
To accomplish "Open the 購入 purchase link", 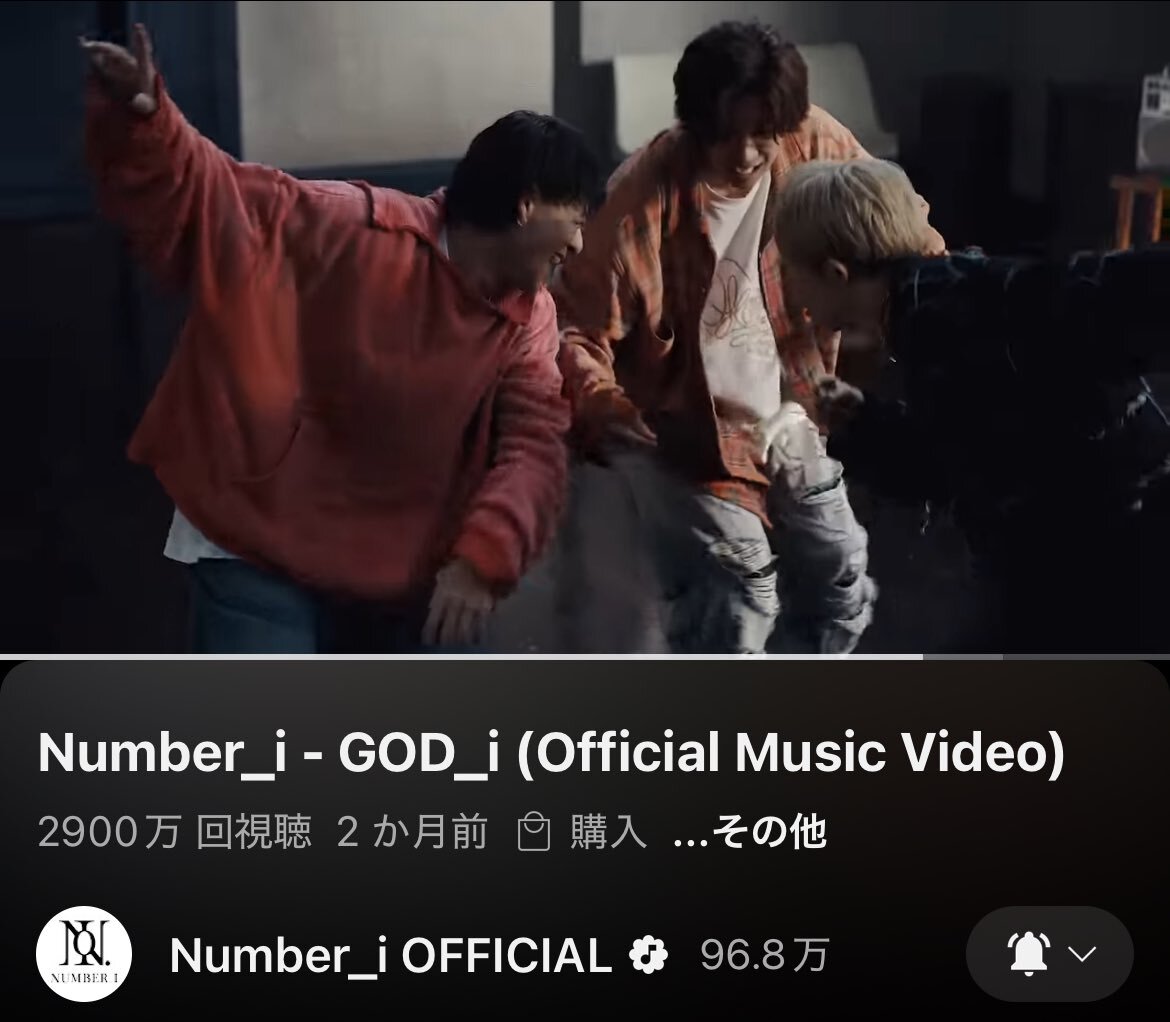I will coord(608,832).
